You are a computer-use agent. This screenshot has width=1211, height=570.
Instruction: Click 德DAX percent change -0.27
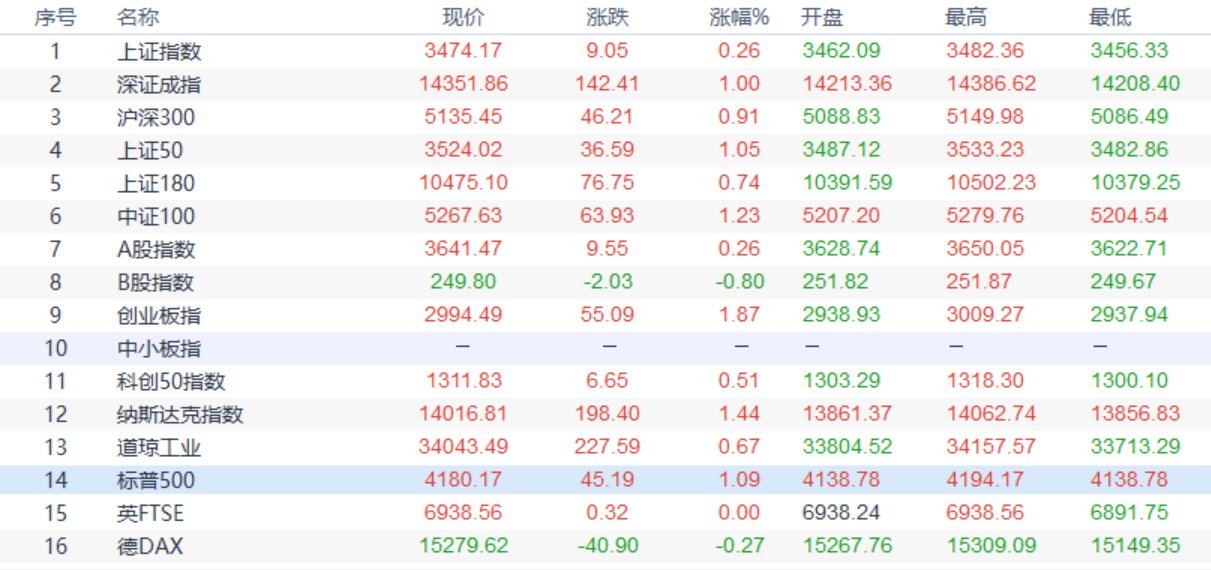click(739, 545)
